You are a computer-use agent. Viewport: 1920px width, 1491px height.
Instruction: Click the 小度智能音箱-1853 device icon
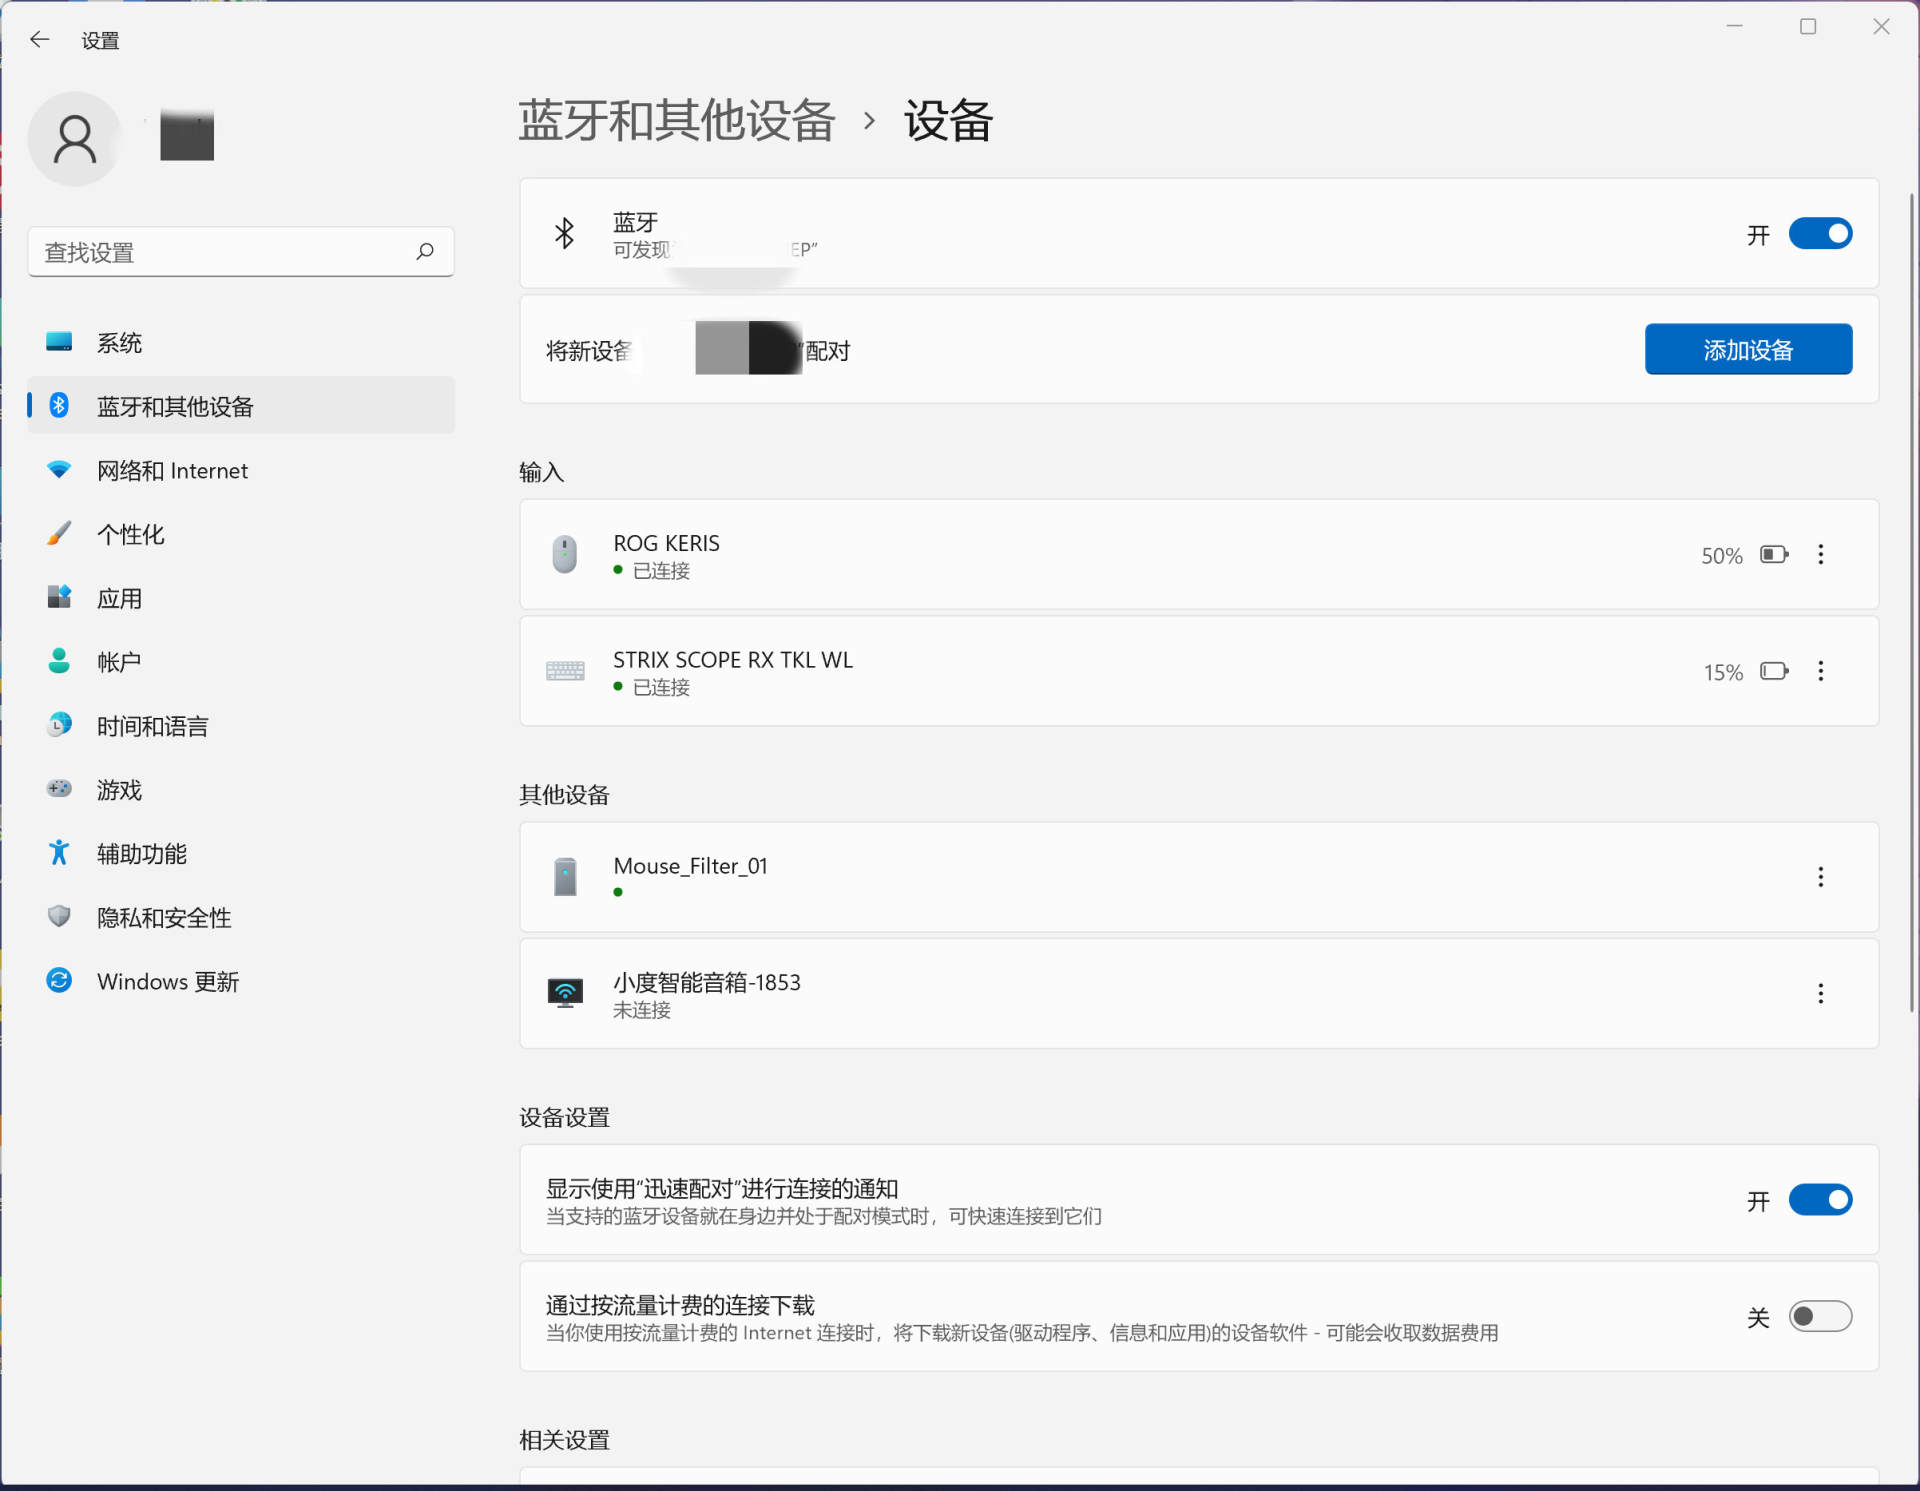click(565, 993)
